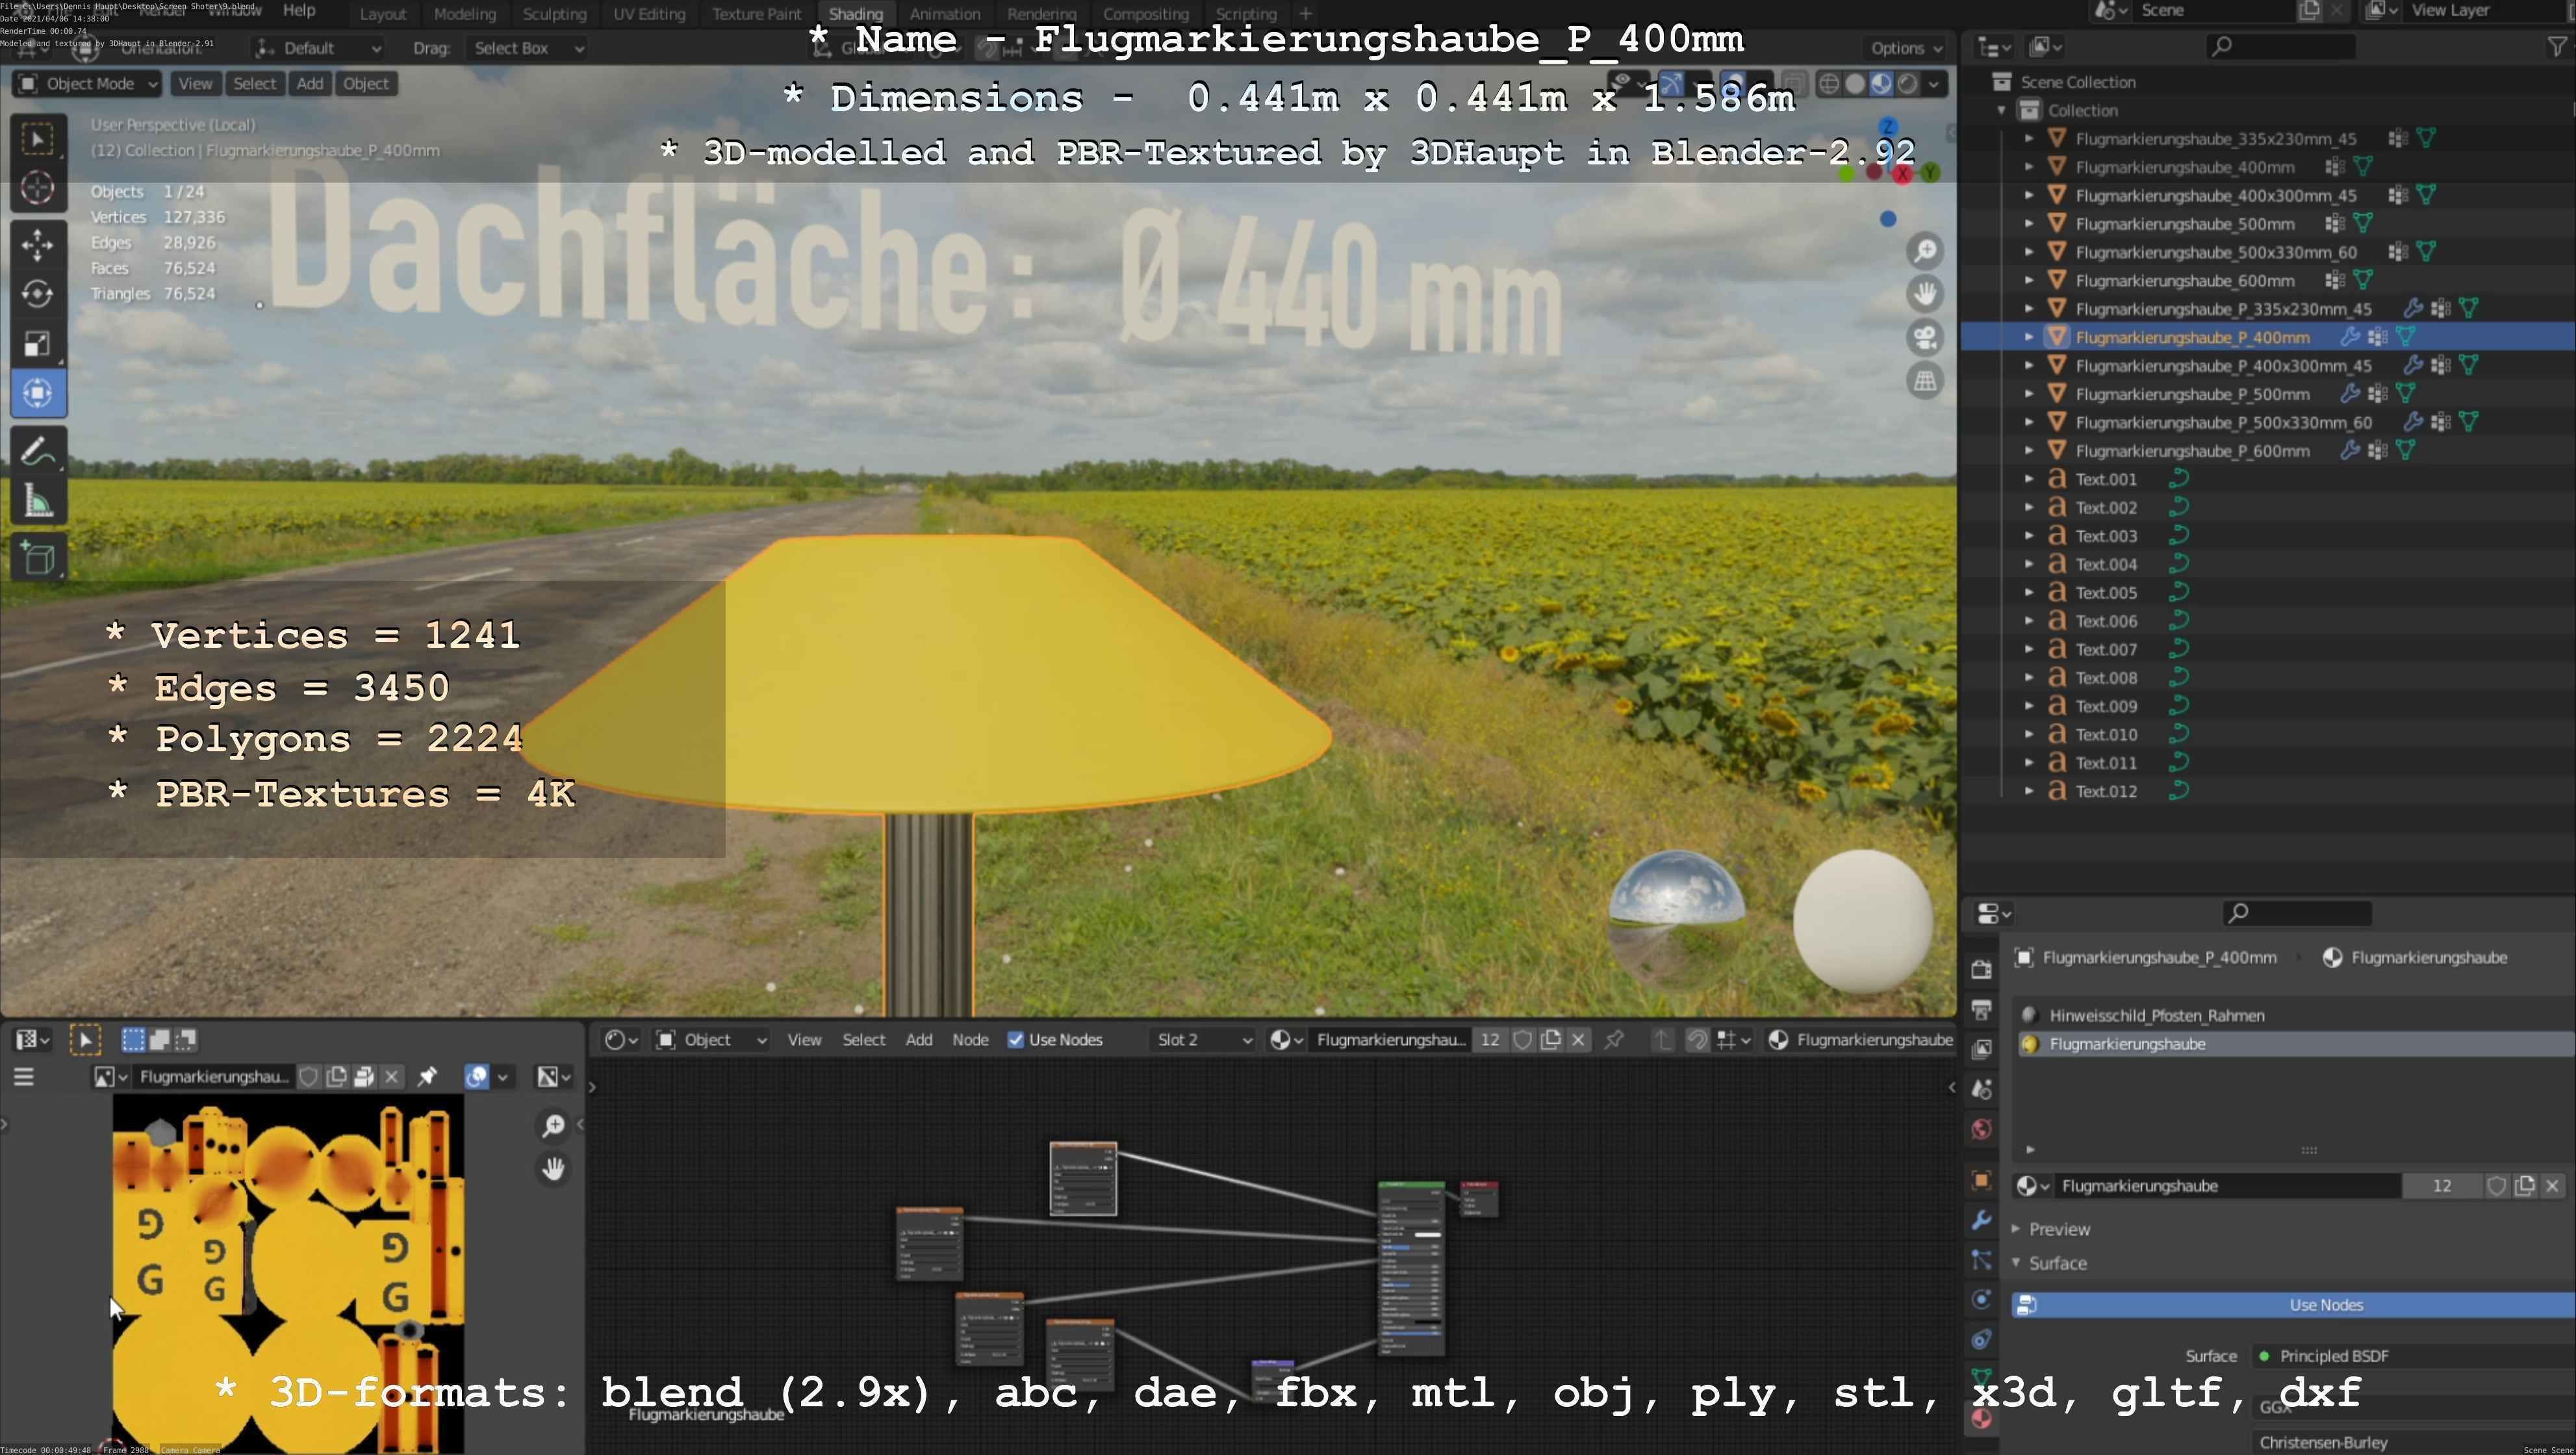Screen dimensions: 2576x1455
Task: Select Text.005 in the outliner
Action: [x=2106, y=593]
